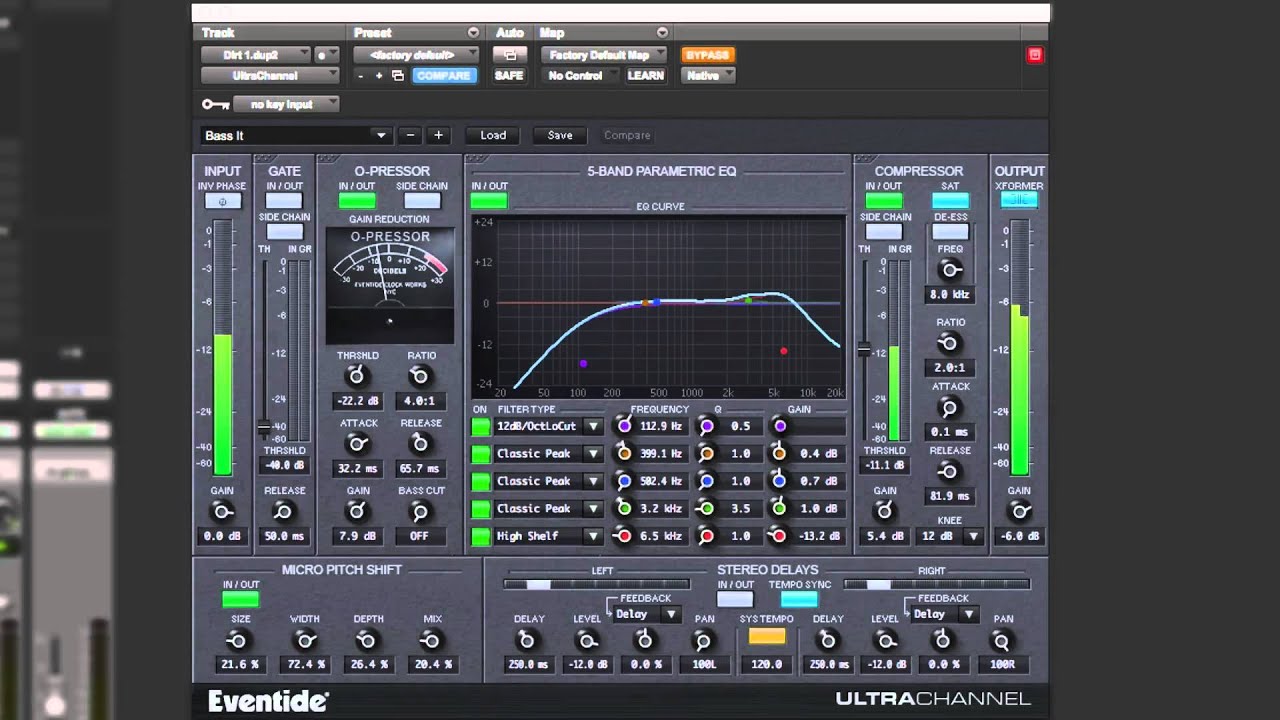Toggle the O-Pressor IN/OUT switch
Viewport: 1280px width, 720px height.
[357, 201]
